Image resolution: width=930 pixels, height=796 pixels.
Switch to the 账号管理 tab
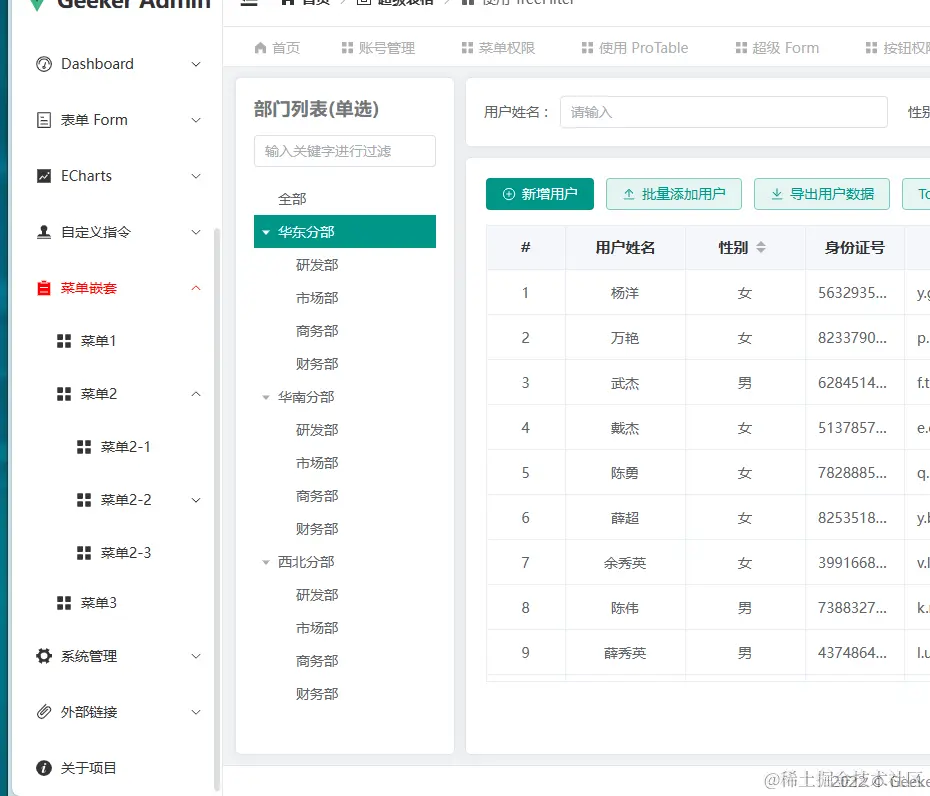pyautogui.click(x=378, y=48)
